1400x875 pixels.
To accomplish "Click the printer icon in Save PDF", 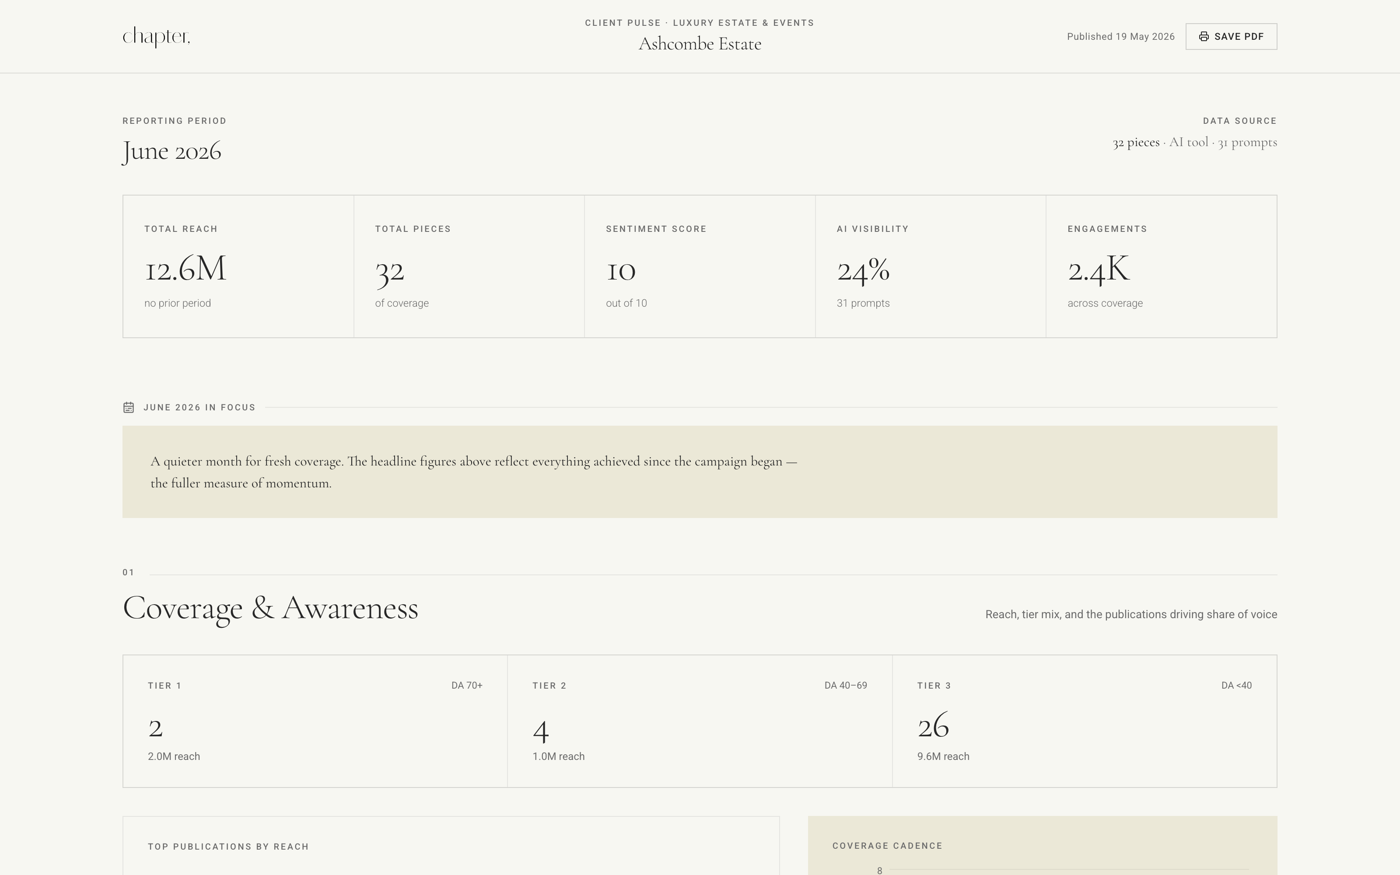I will [x=1204, y=37].
